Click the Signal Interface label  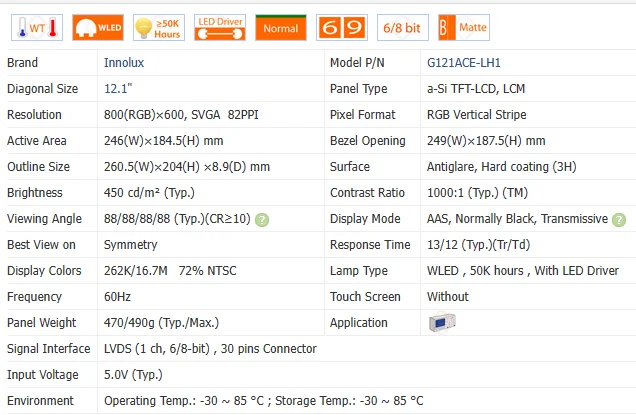click(x=48, y=349)
